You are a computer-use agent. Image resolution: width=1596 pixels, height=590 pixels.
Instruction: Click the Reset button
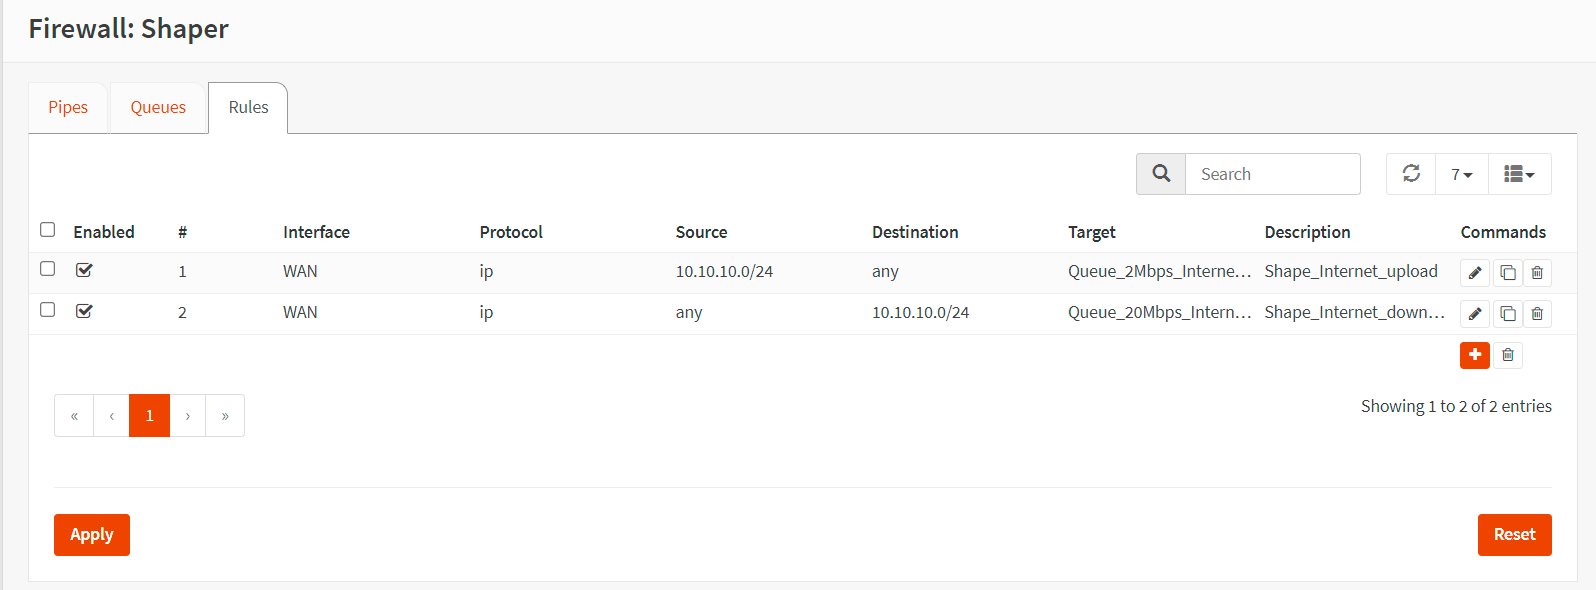pos(1514,535)
